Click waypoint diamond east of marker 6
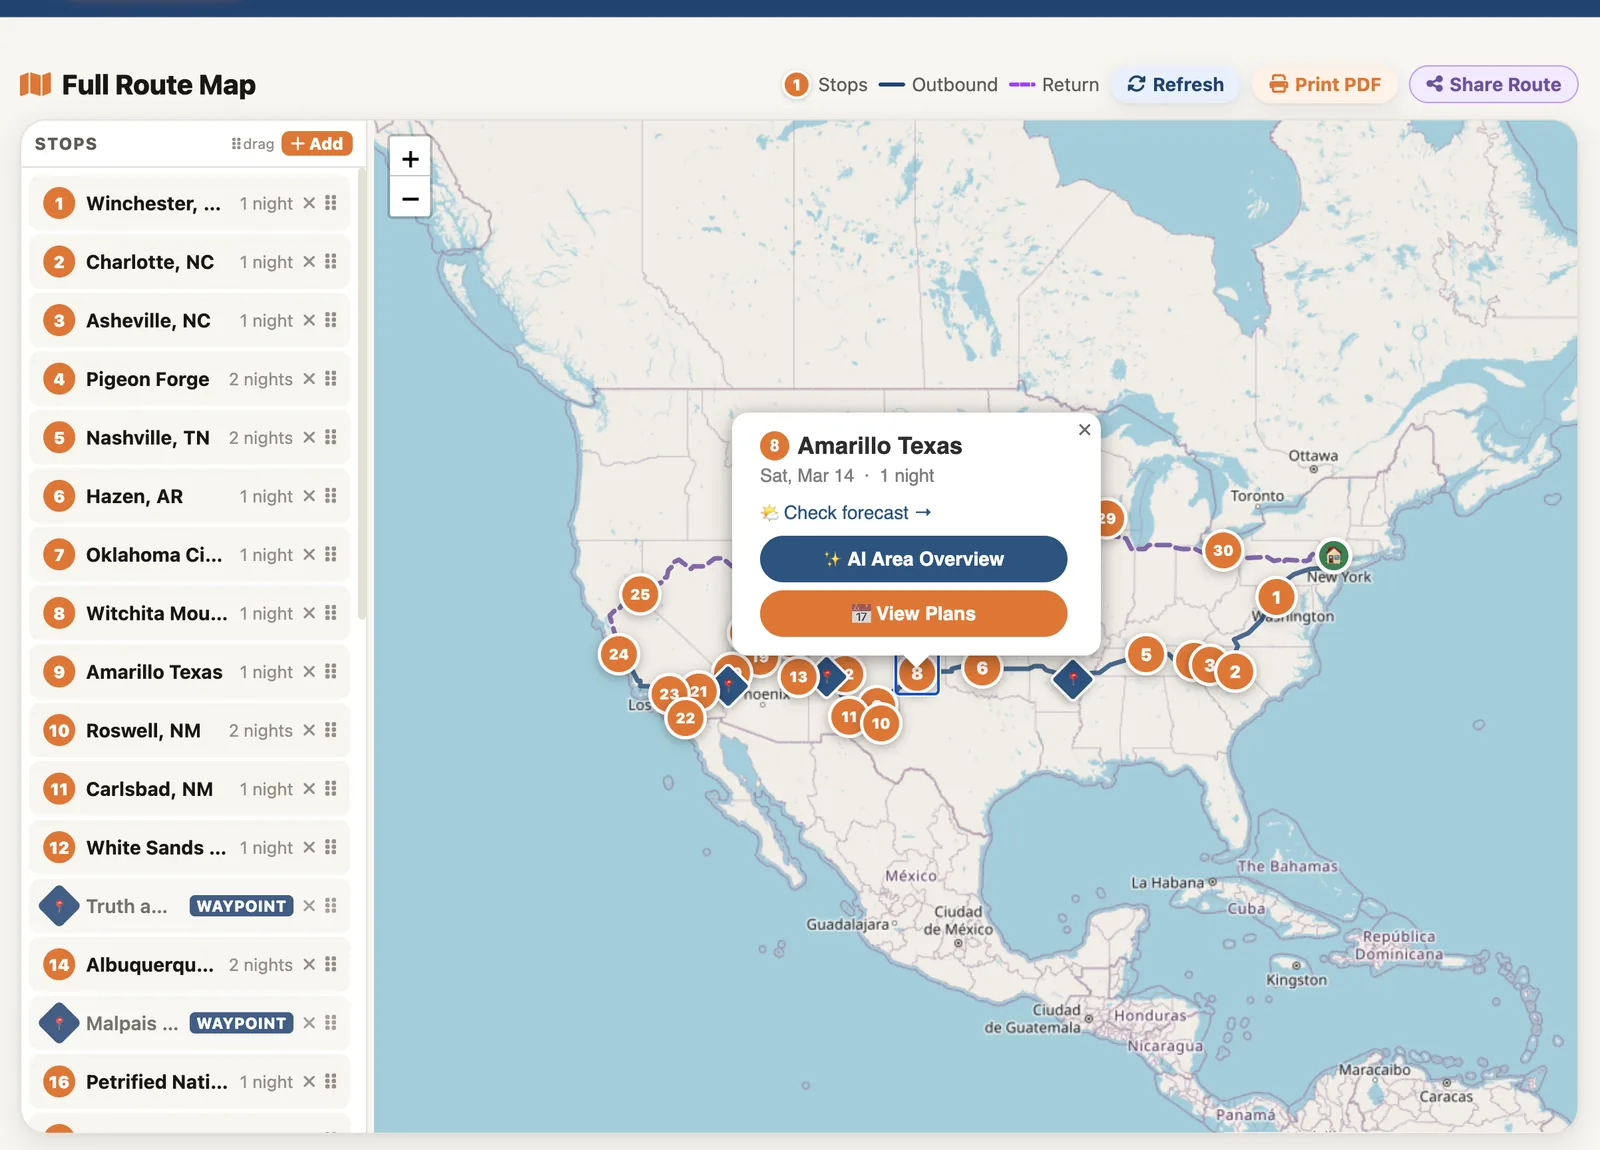The height and width of the screenshot is (1150, 1600). coord(1073,679)
